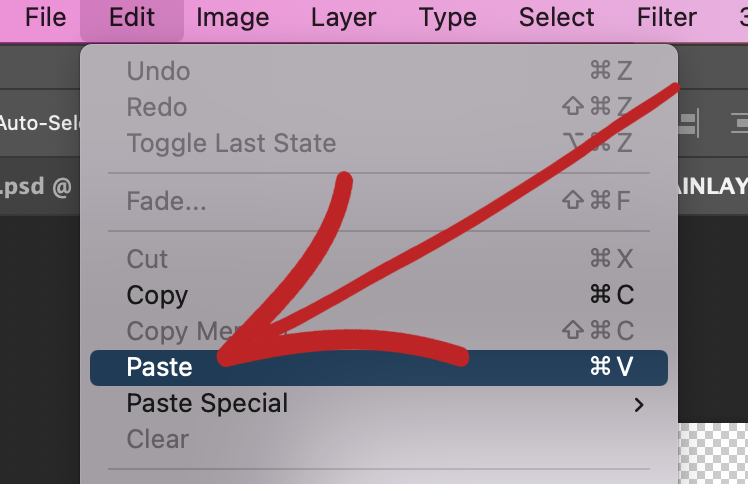
Task: Open the Select menu
Action: (556, 18)
